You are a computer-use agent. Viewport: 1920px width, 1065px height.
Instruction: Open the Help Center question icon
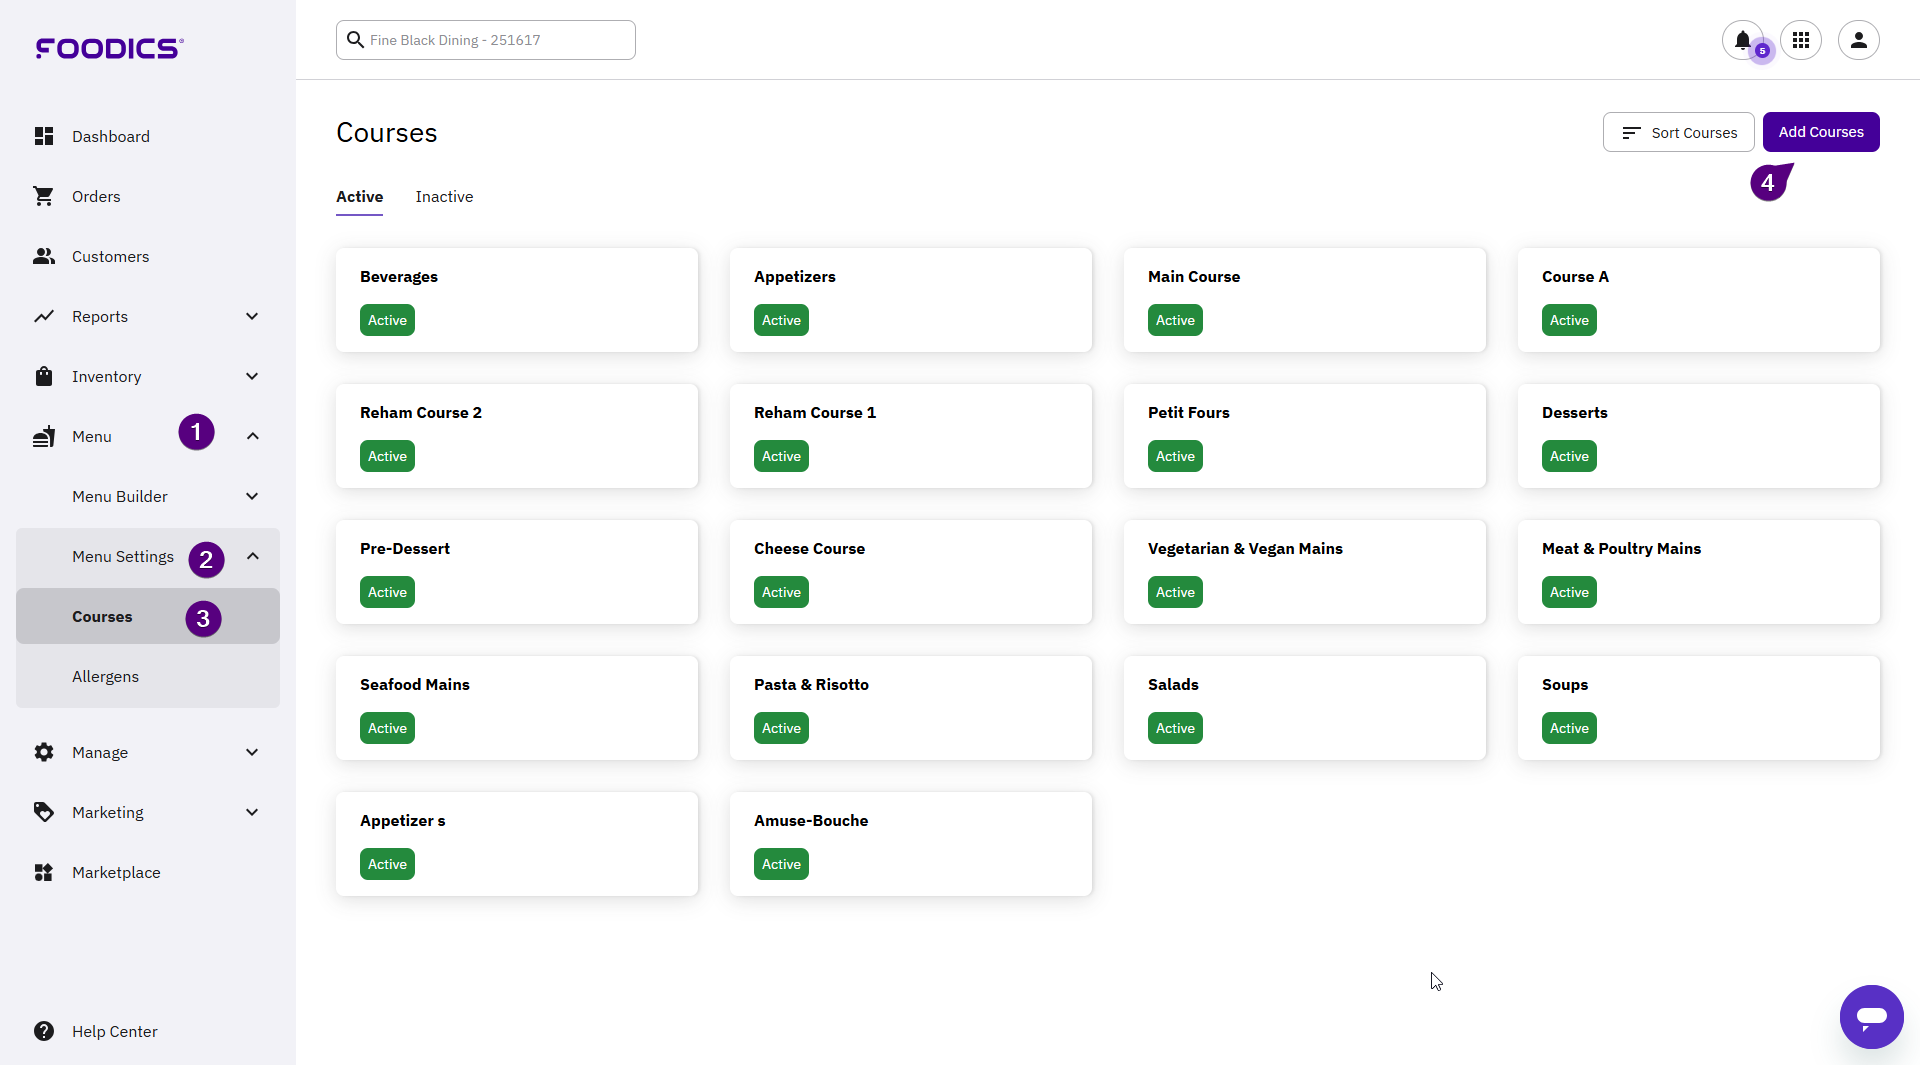pyautogui.click(x=44, y=1031)
